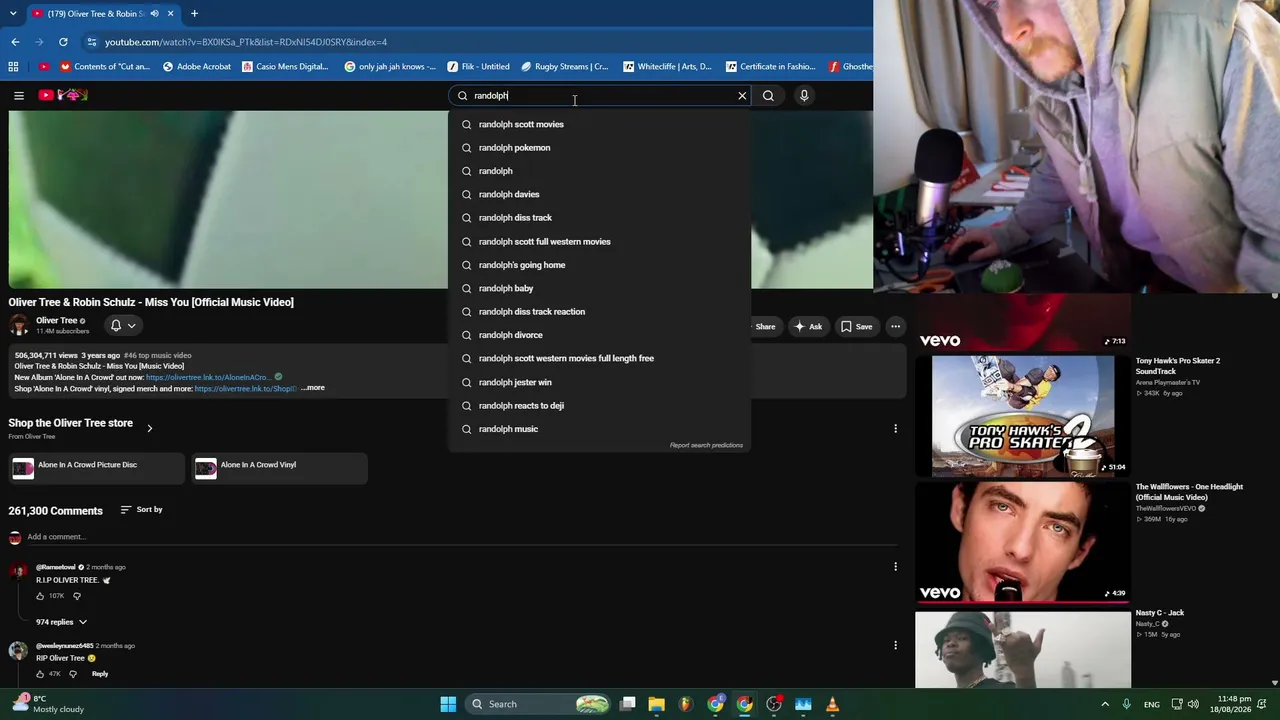The width and height of the screenshot is (1280, 720).
Task: Open The Wallflowers One Headlight thumbnail
Action: (1023, 542)
